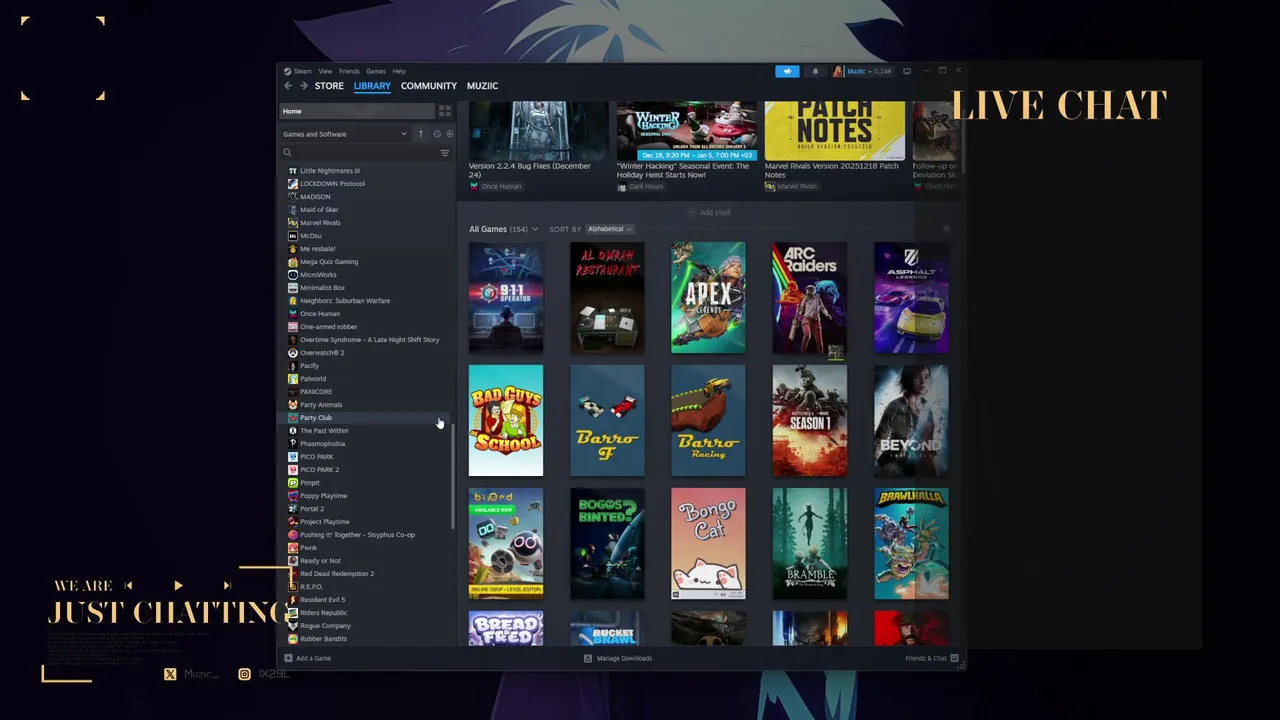Switch to the LIBRARY tab
Image resolution: width=1280 pixels, height=720 pixels.
tap(372, 86)
